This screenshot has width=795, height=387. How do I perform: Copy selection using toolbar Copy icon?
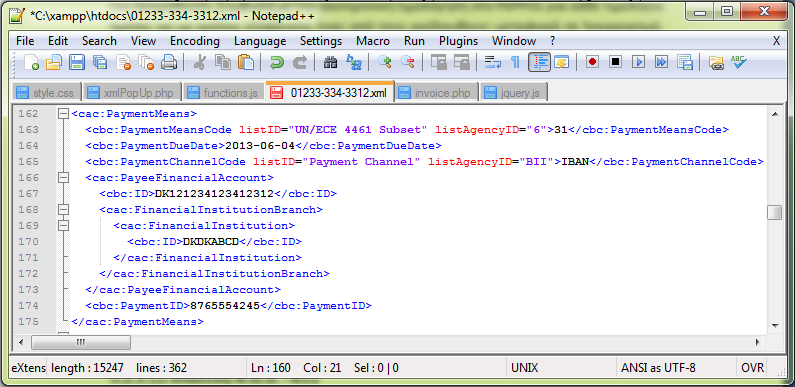tap(223, 62)
